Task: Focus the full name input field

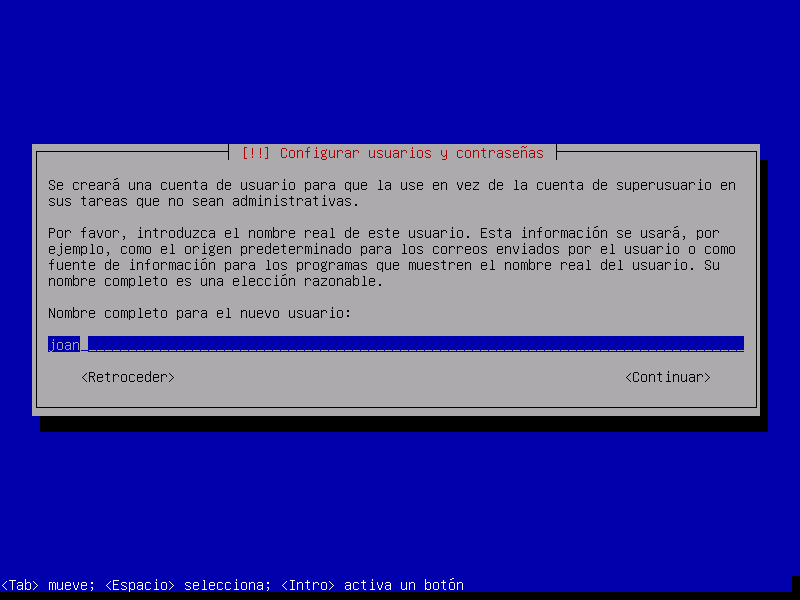Action: 396,344
